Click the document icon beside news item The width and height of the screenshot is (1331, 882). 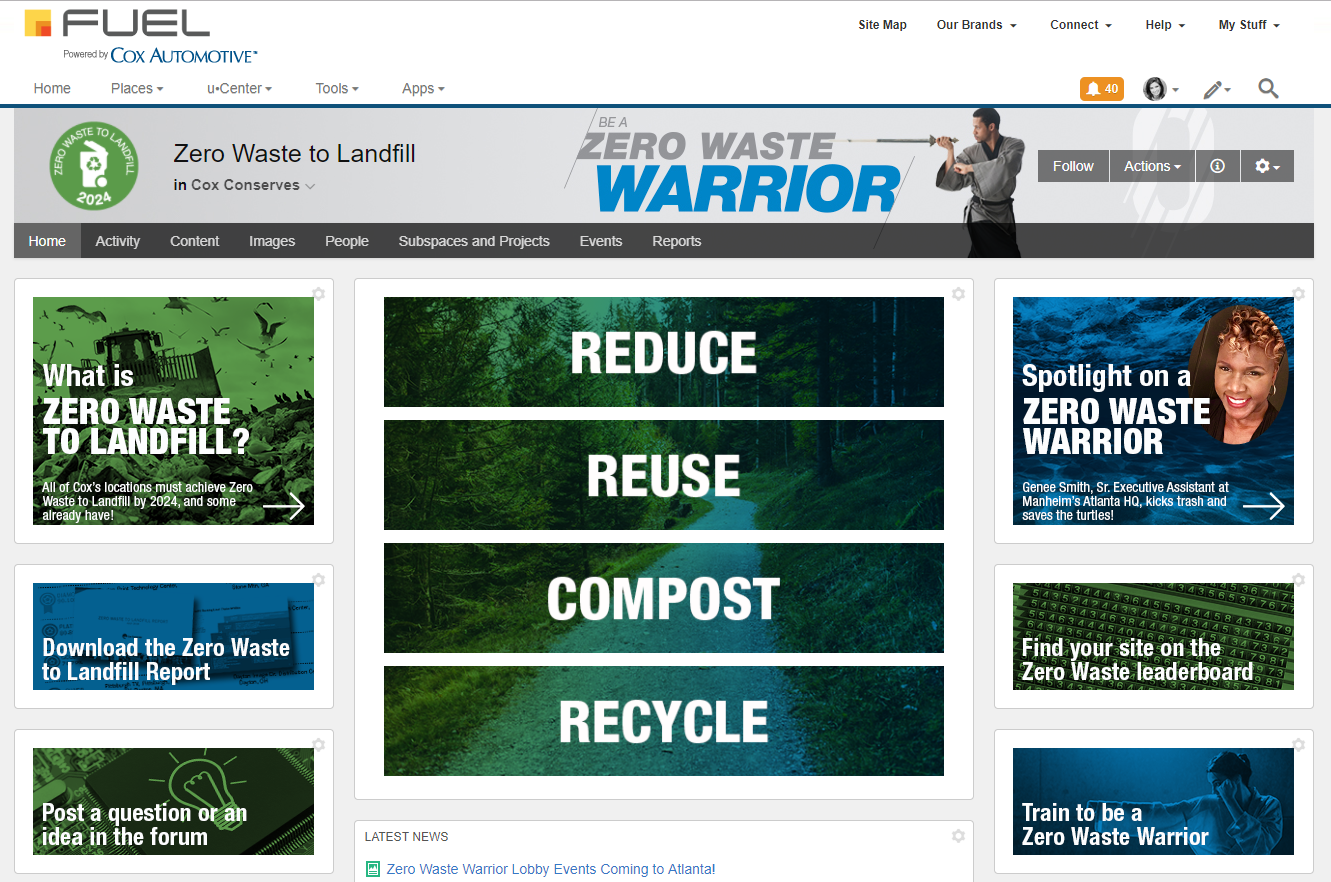point(373,869)
